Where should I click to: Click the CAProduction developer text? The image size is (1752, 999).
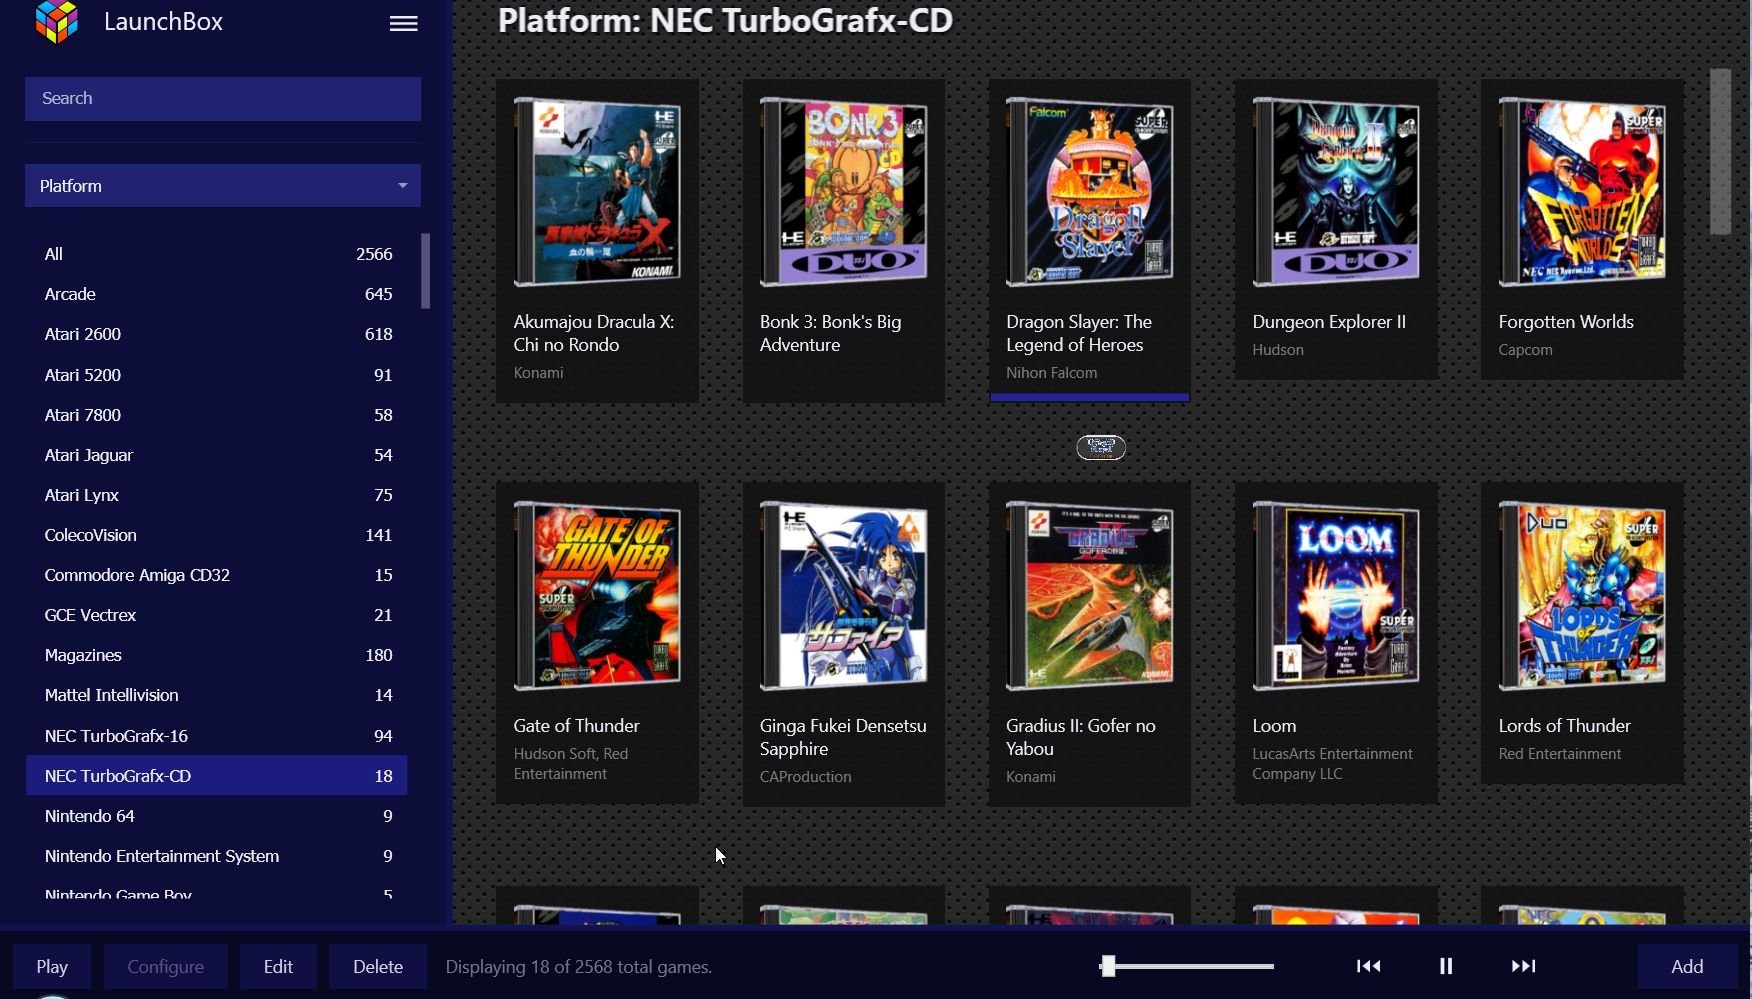pos(805,777)
